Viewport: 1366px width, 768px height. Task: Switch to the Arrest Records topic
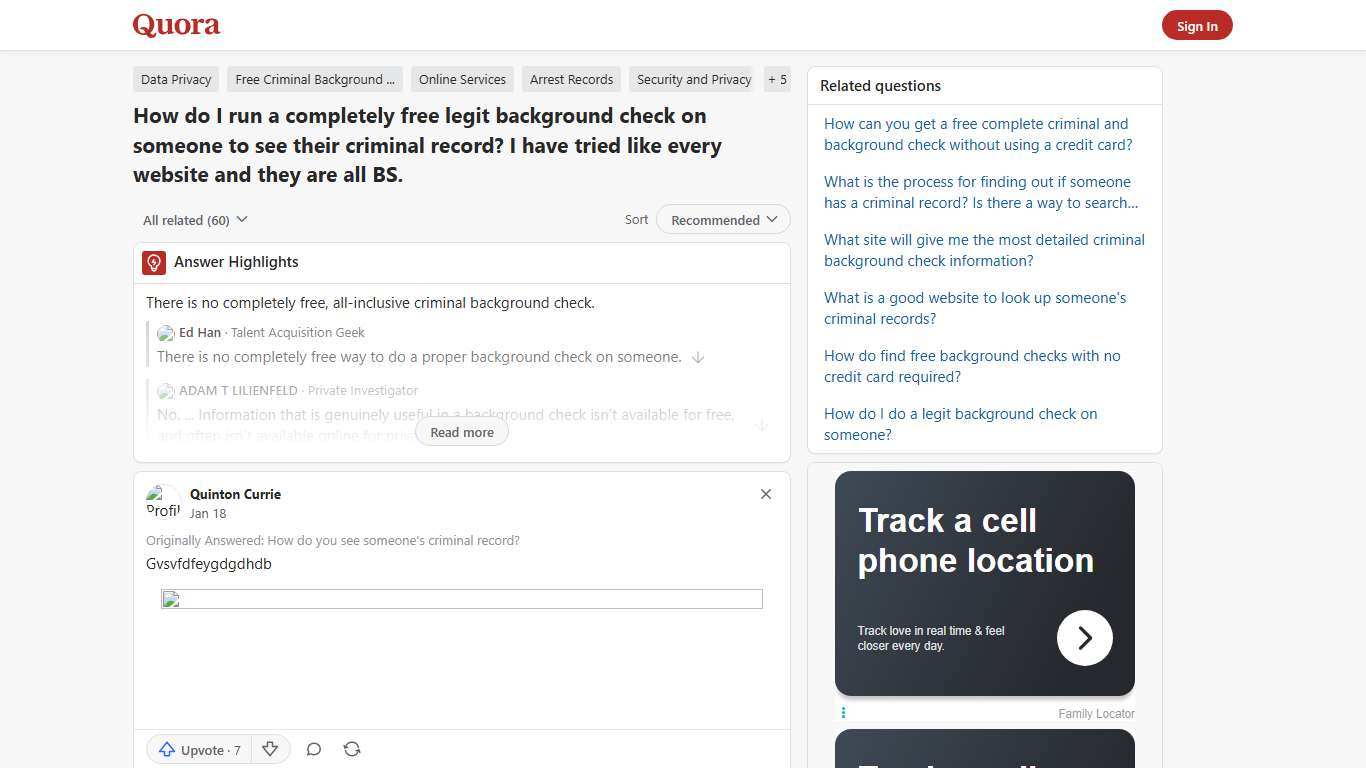point(571,79)
